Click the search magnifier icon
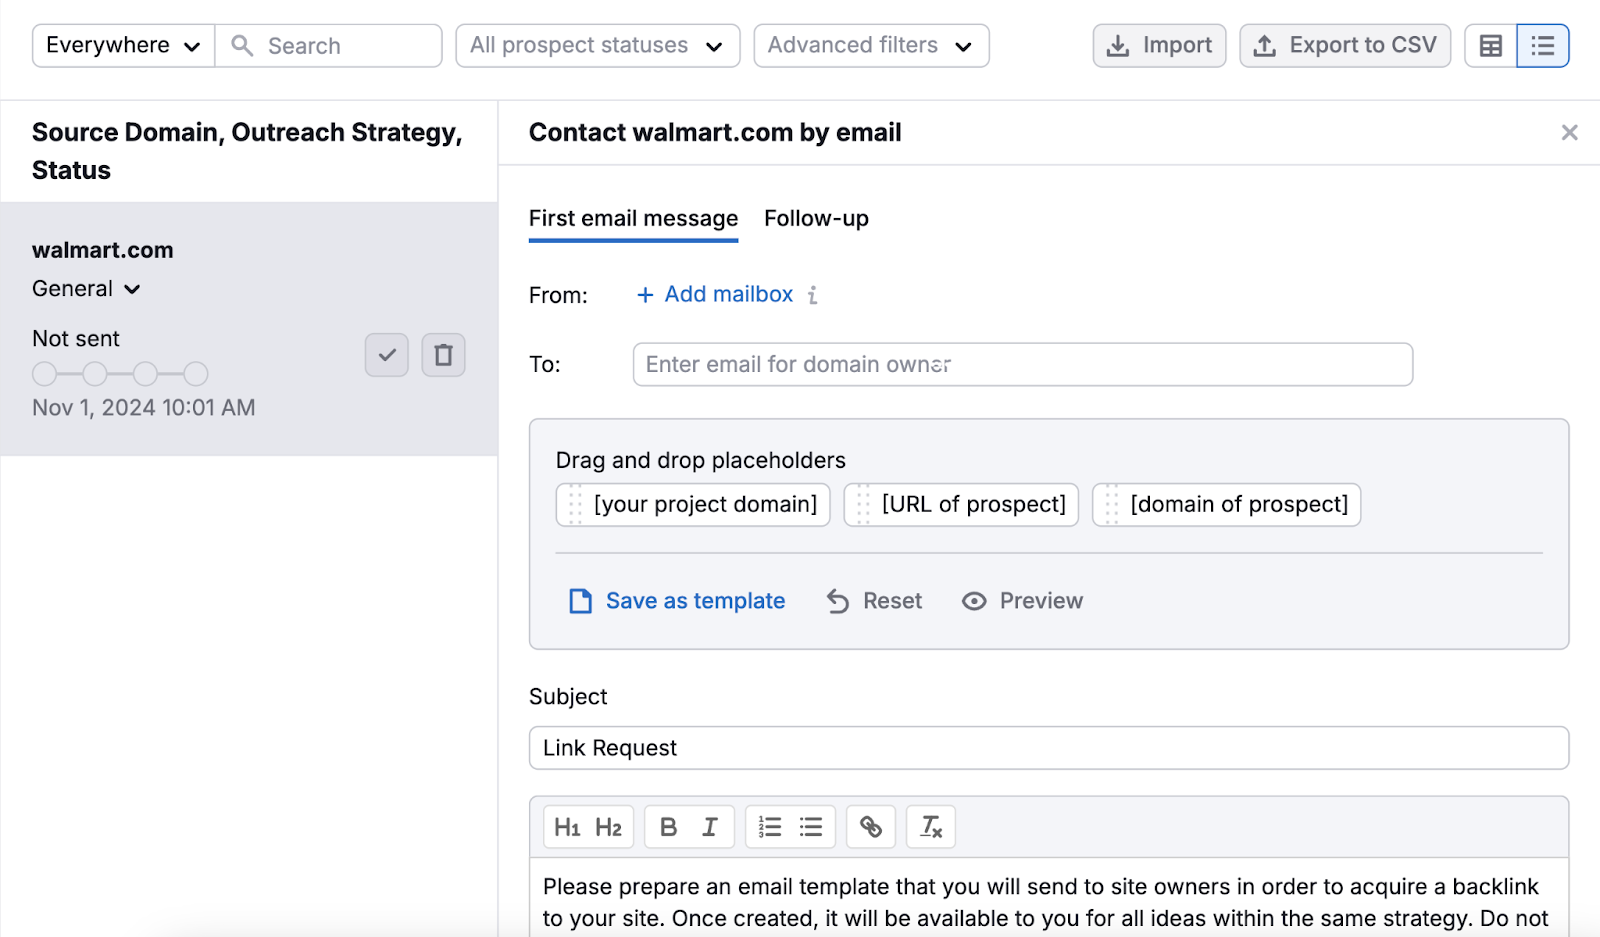Viewport: 1600px width, 937px height. point(242,46)
